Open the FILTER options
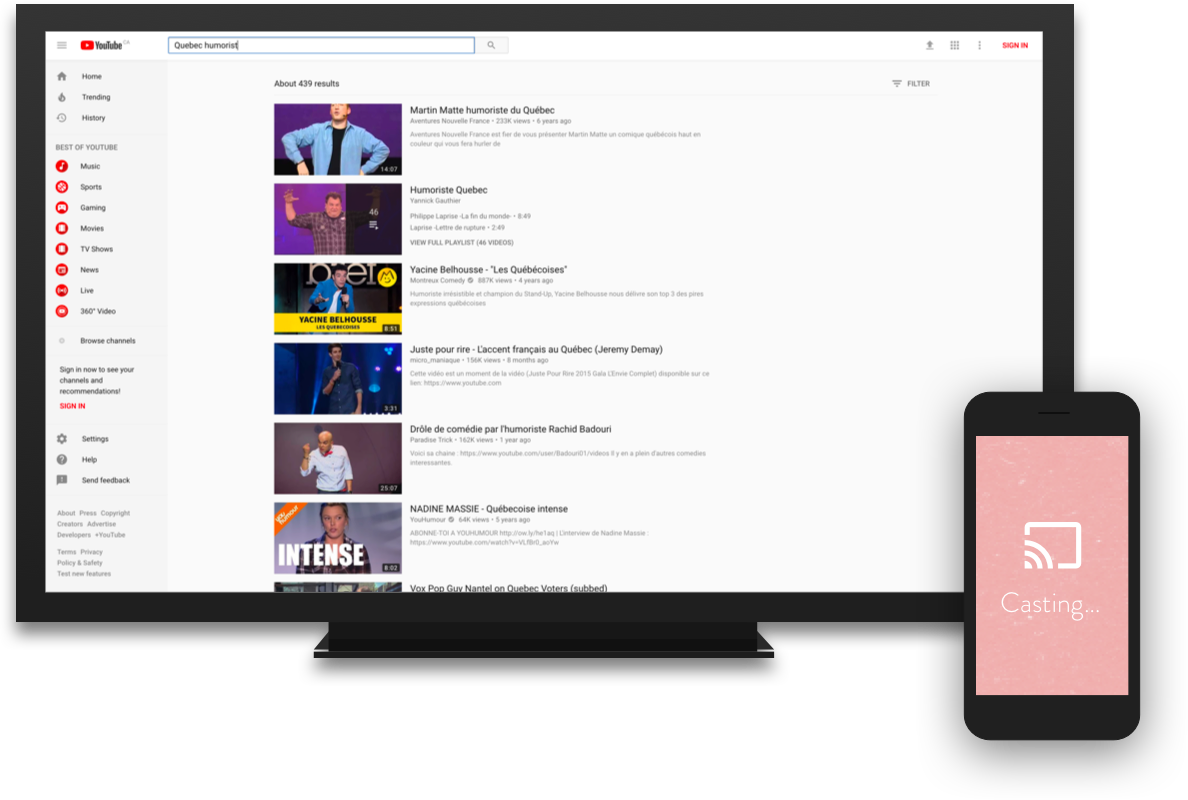Viewport: 1188px width, 800px height. click(911, 84)
